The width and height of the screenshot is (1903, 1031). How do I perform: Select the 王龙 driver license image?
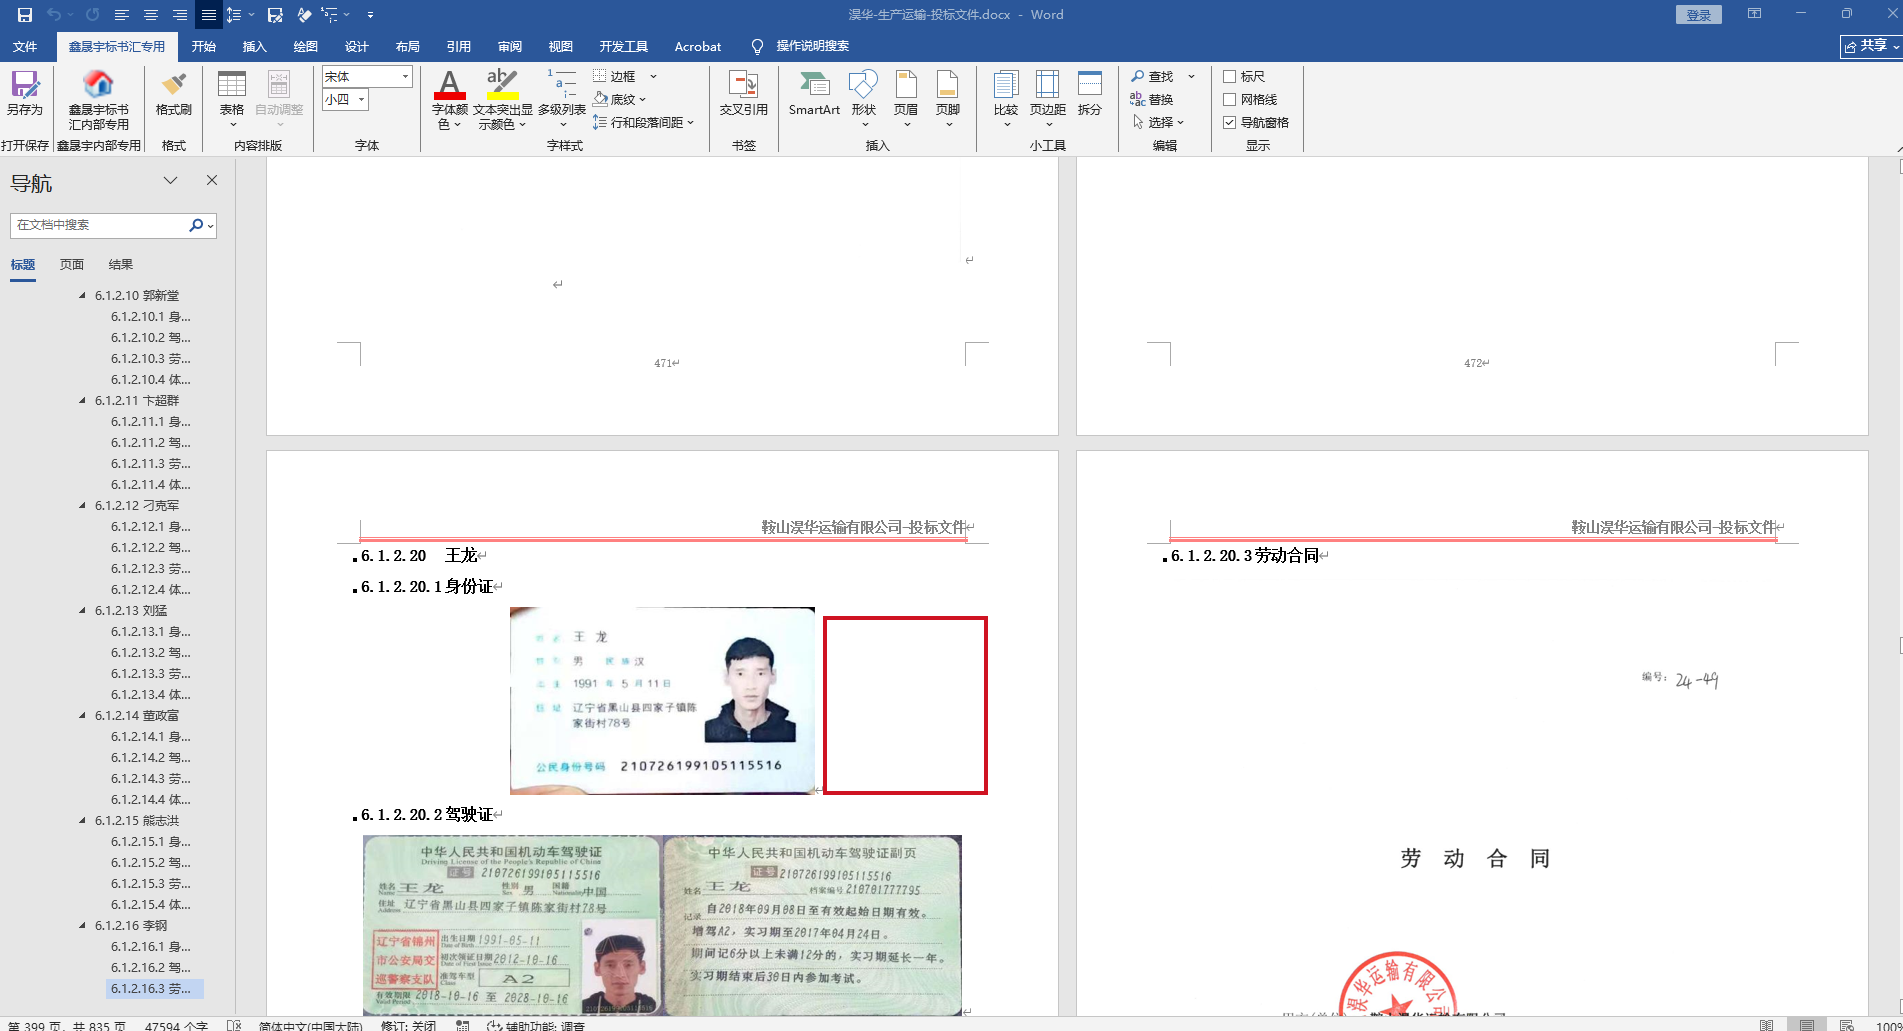[662, 925]
